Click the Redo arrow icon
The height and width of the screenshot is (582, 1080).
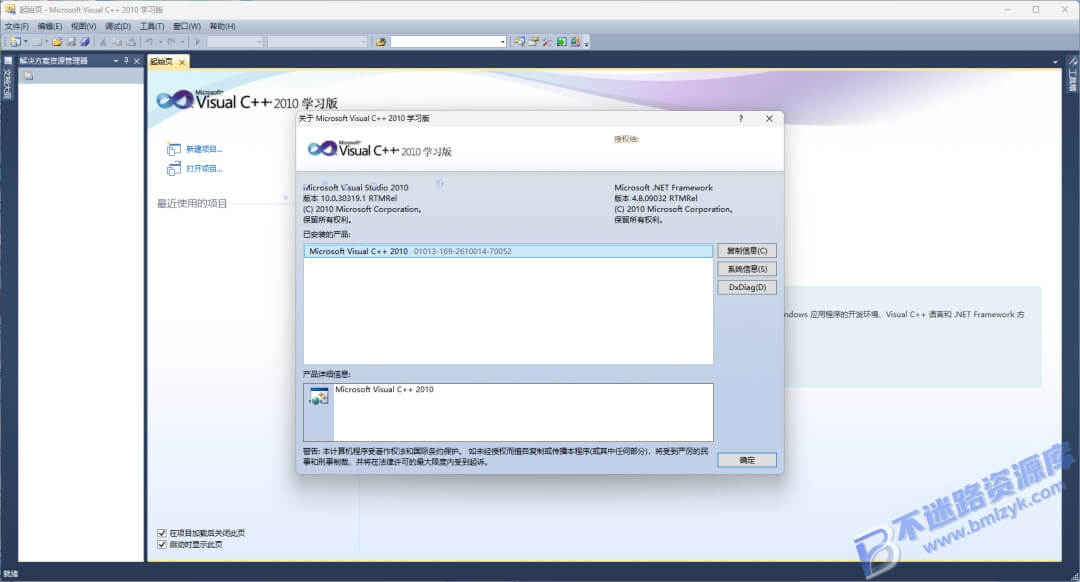[x=171, y=42]
